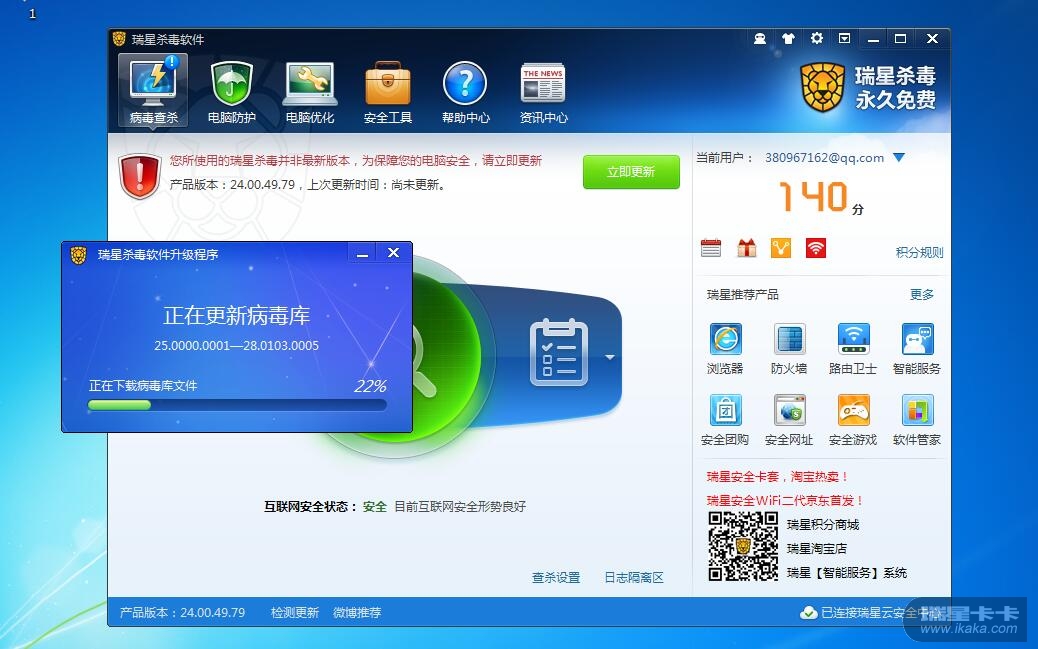The width and height of the screenshot is (1038, 649).
Task: Open 瑞星【智能服务】系统 link
Action: (847, 573)
